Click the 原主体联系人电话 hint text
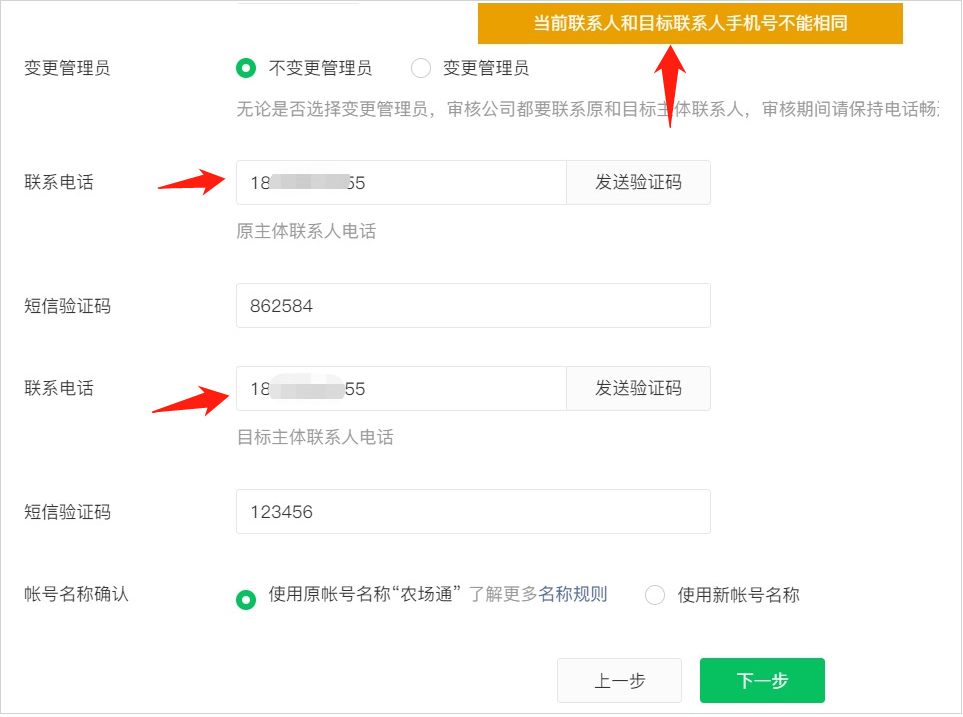 pyautogui.click(x=306, y=231)
